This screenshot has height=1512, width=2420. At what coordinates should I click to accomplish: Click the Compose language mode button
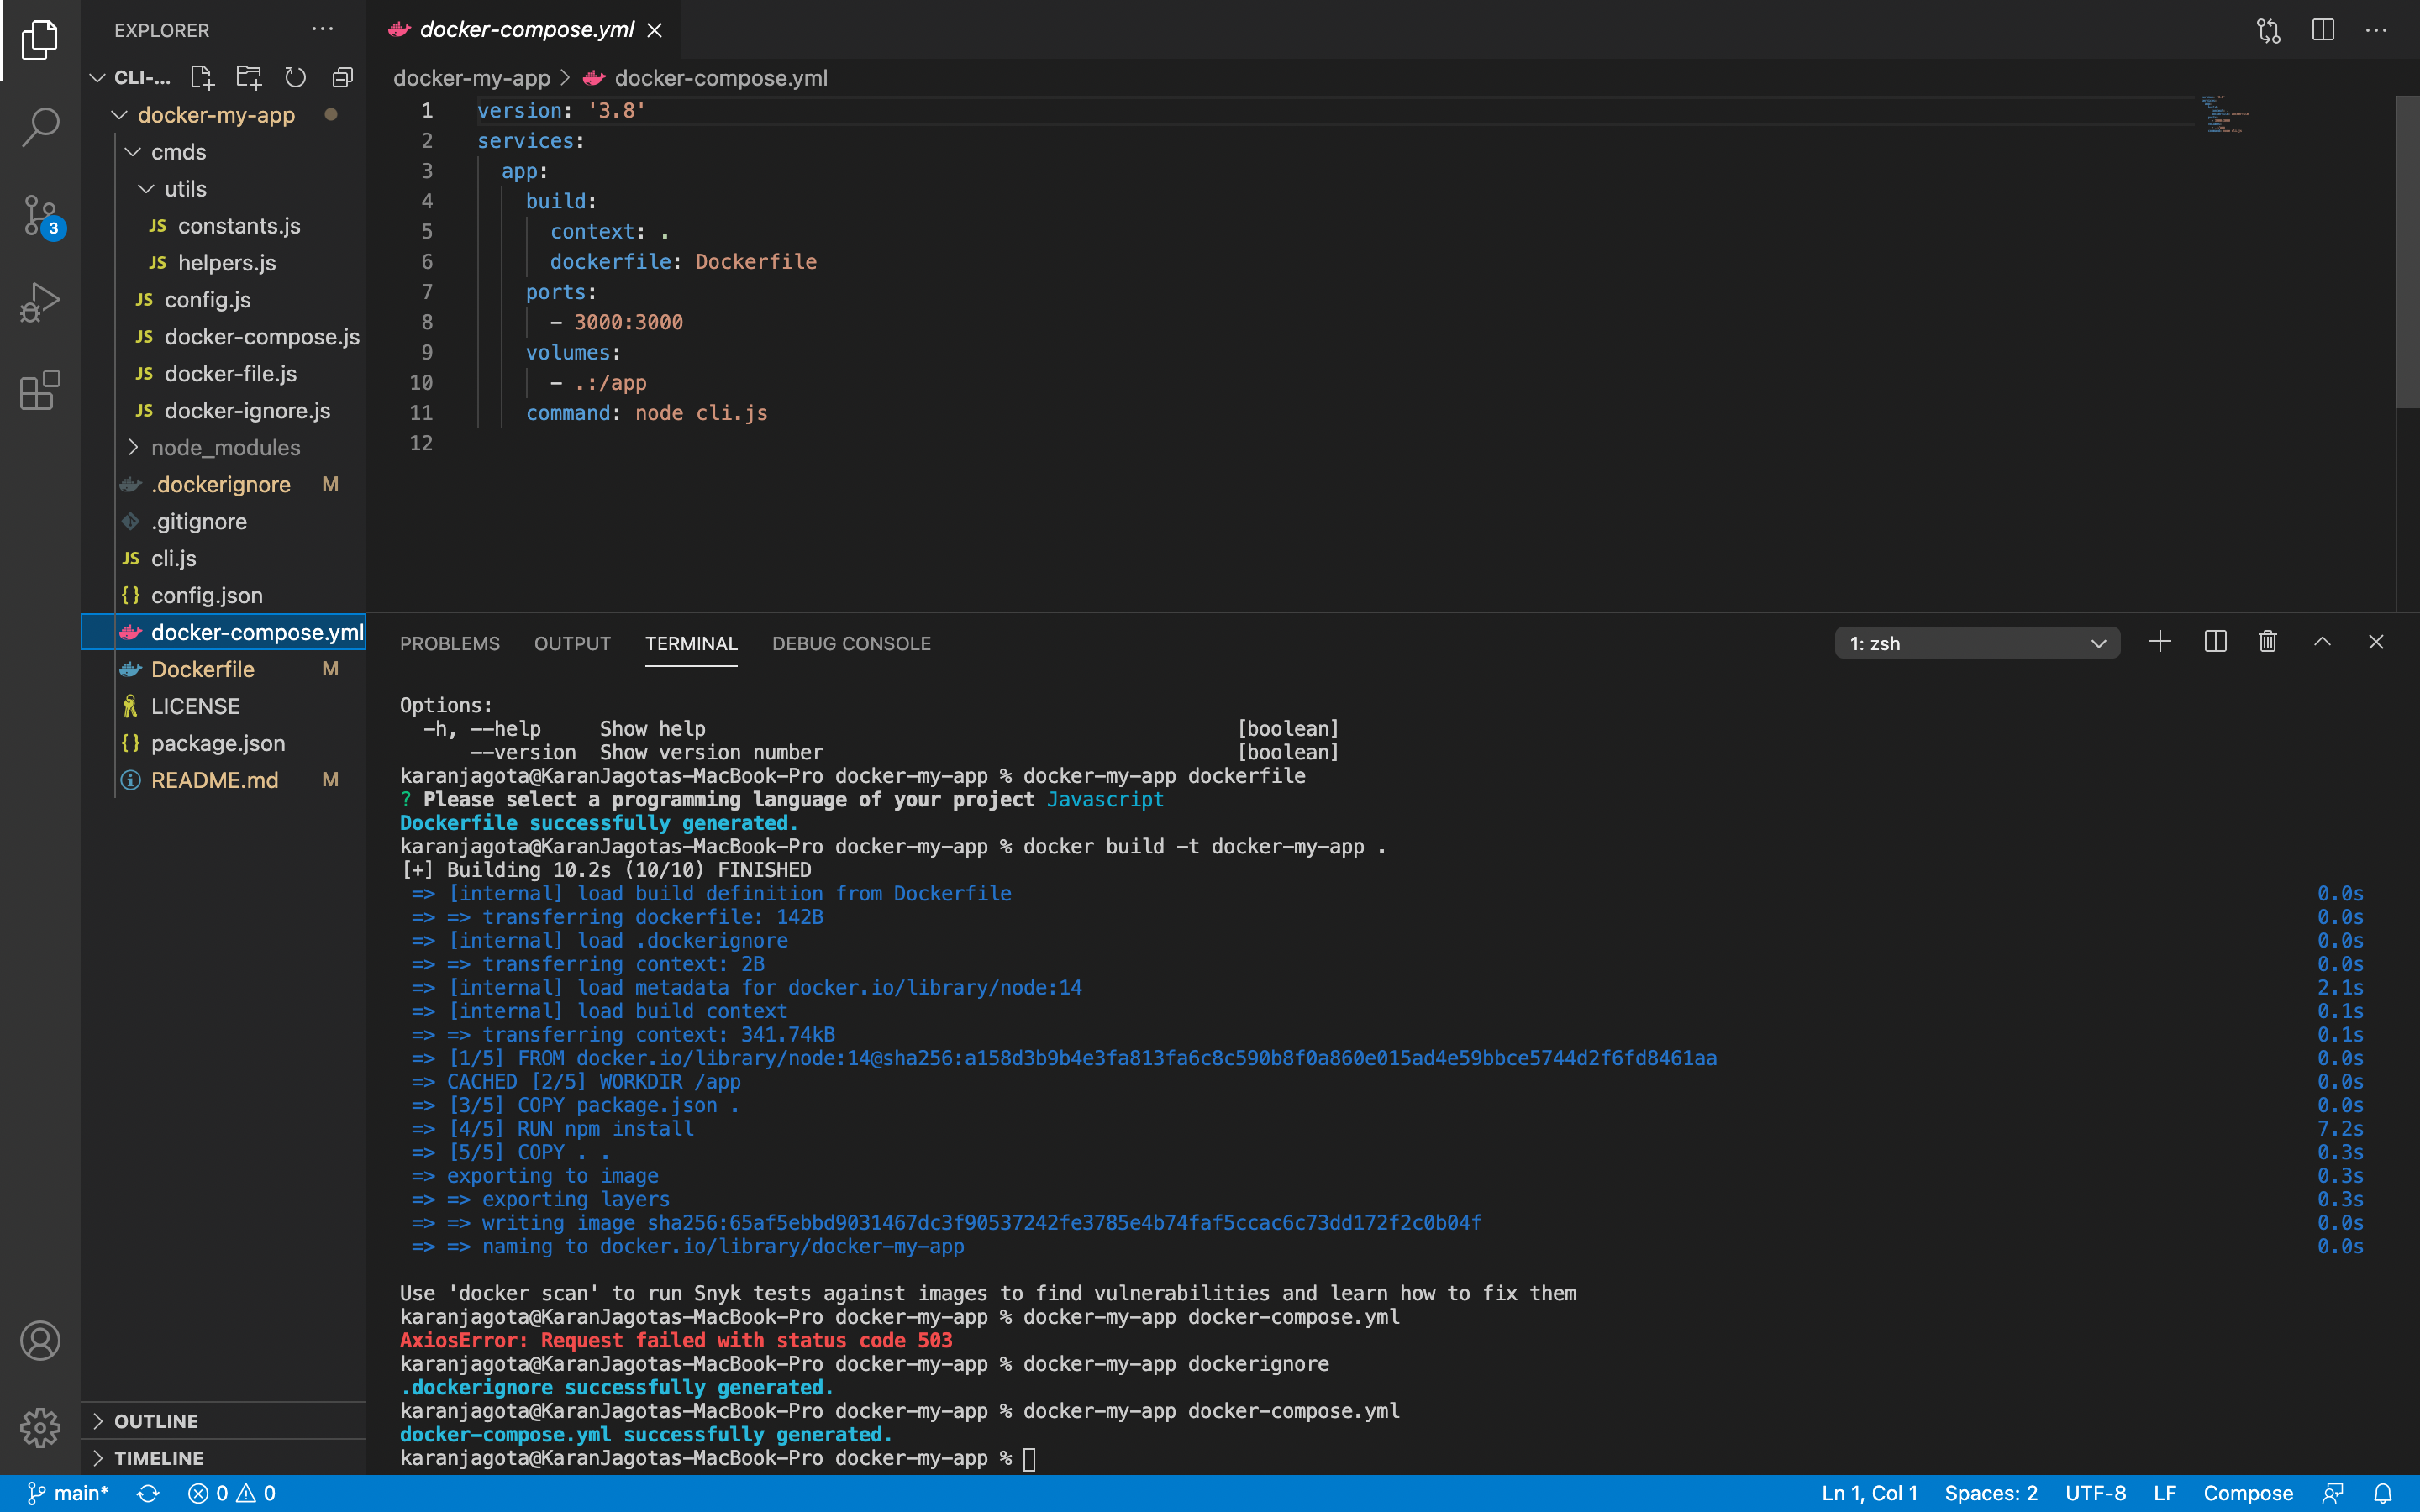point(2247,1493)
